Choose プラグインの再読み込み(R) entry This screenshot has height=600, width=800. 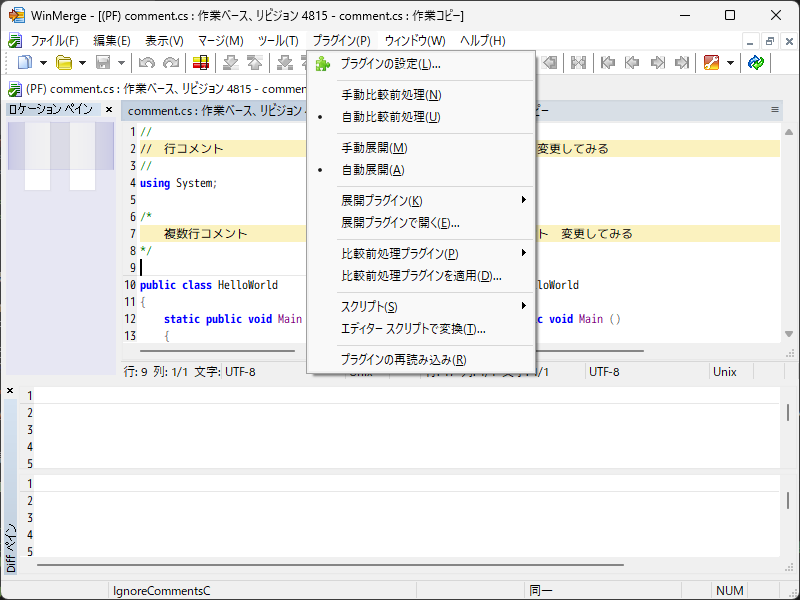[x=421, y=360]
